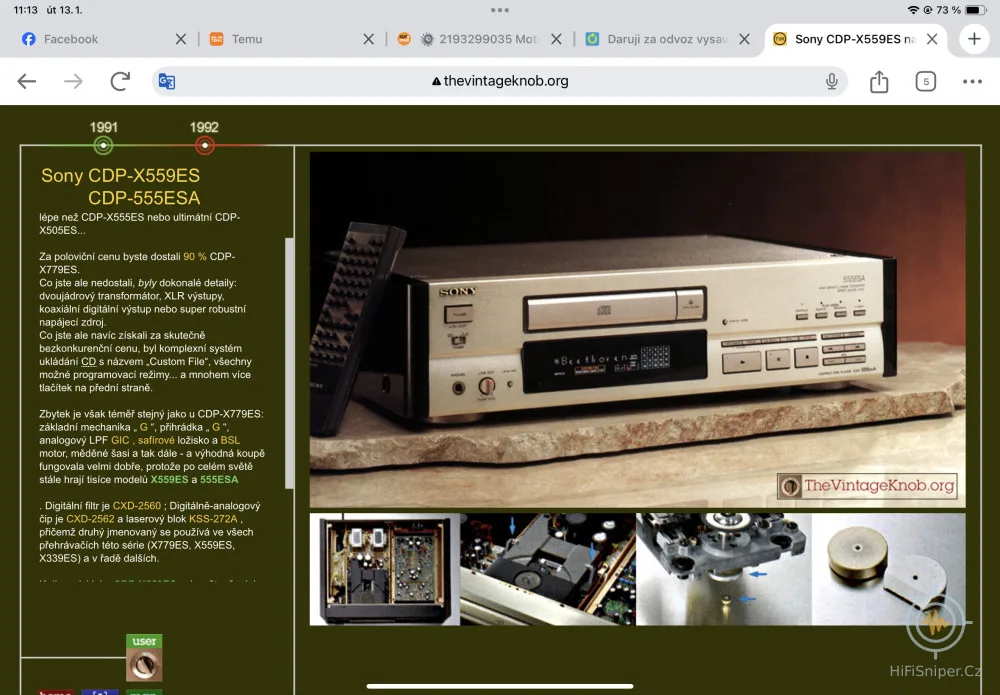Select the 1991 timeline marker
1000x695 pixels.
point(103,145)
